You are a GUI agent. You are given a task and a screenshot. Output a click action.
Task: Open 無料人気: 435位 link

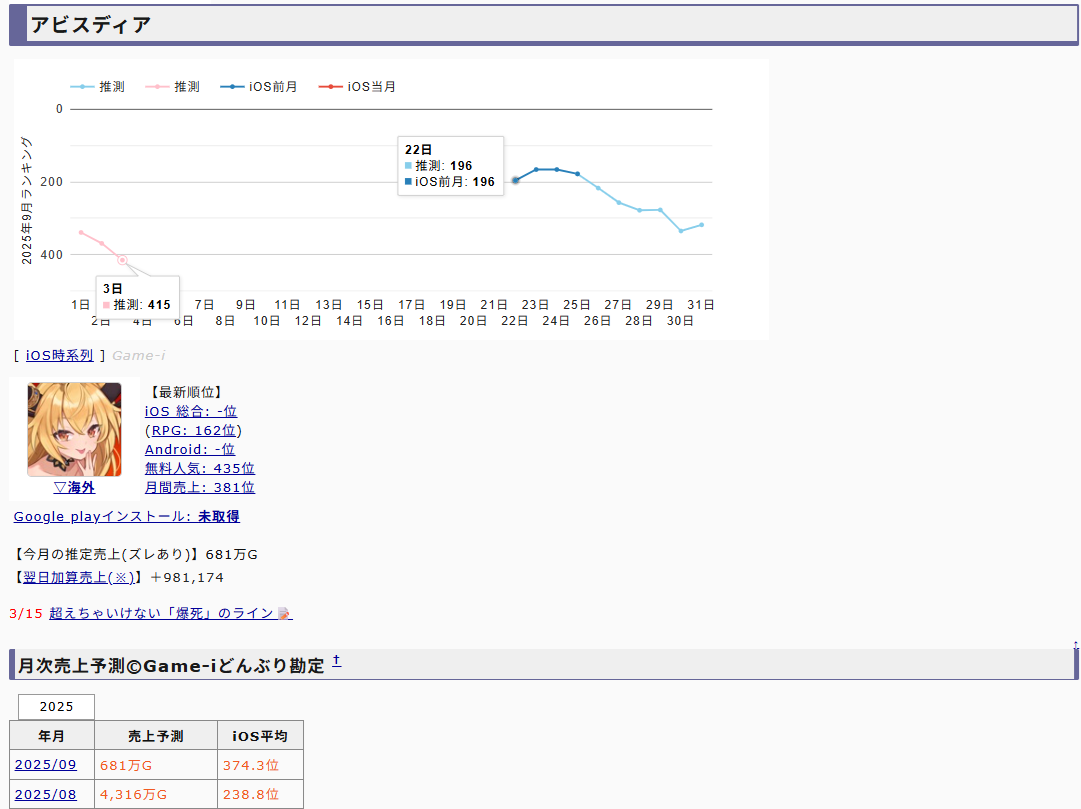pyautogui.click(x=200, y=468)
